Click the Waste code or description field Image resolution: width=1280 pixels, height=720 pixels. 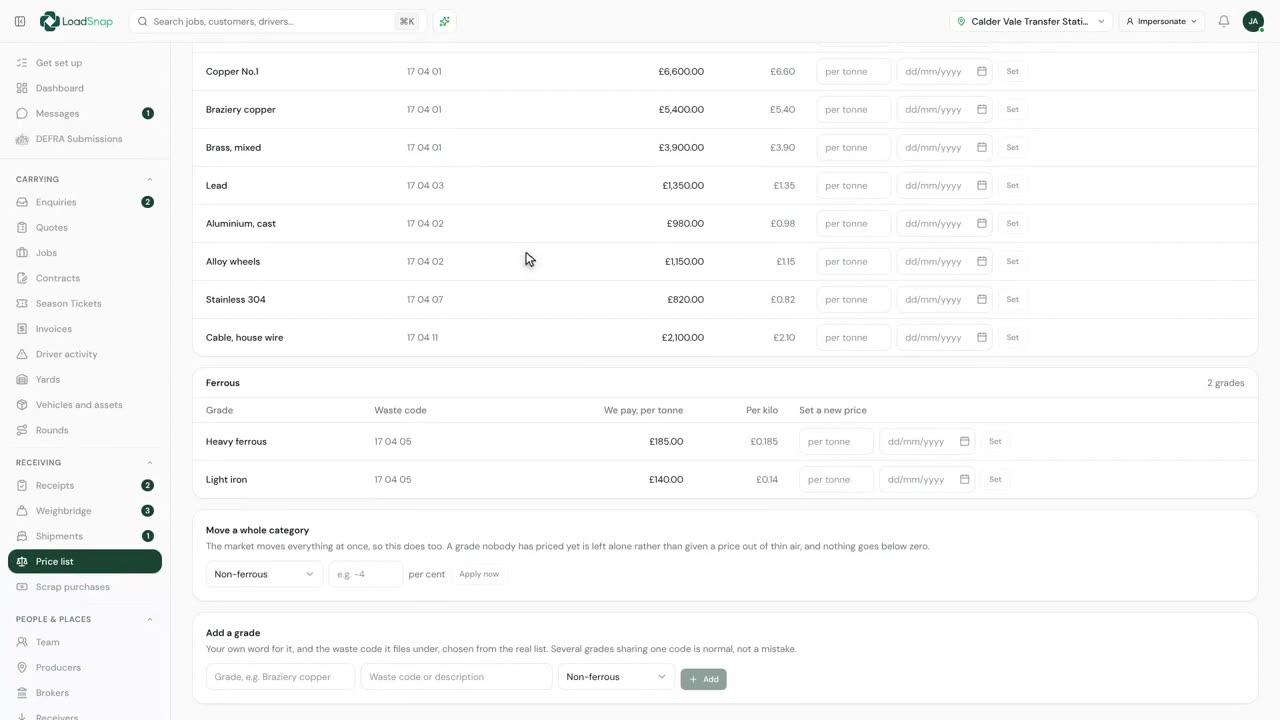[456, 677]
